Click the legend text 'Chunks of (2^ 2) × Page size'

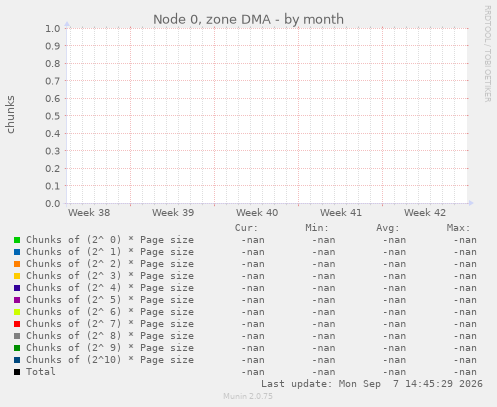coord(110,264)
